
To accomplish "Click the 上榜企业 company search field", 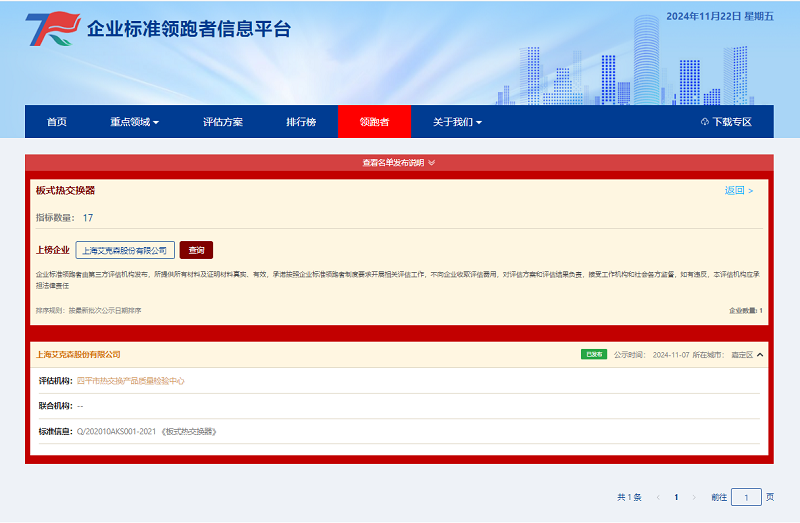I will point(125,250).
